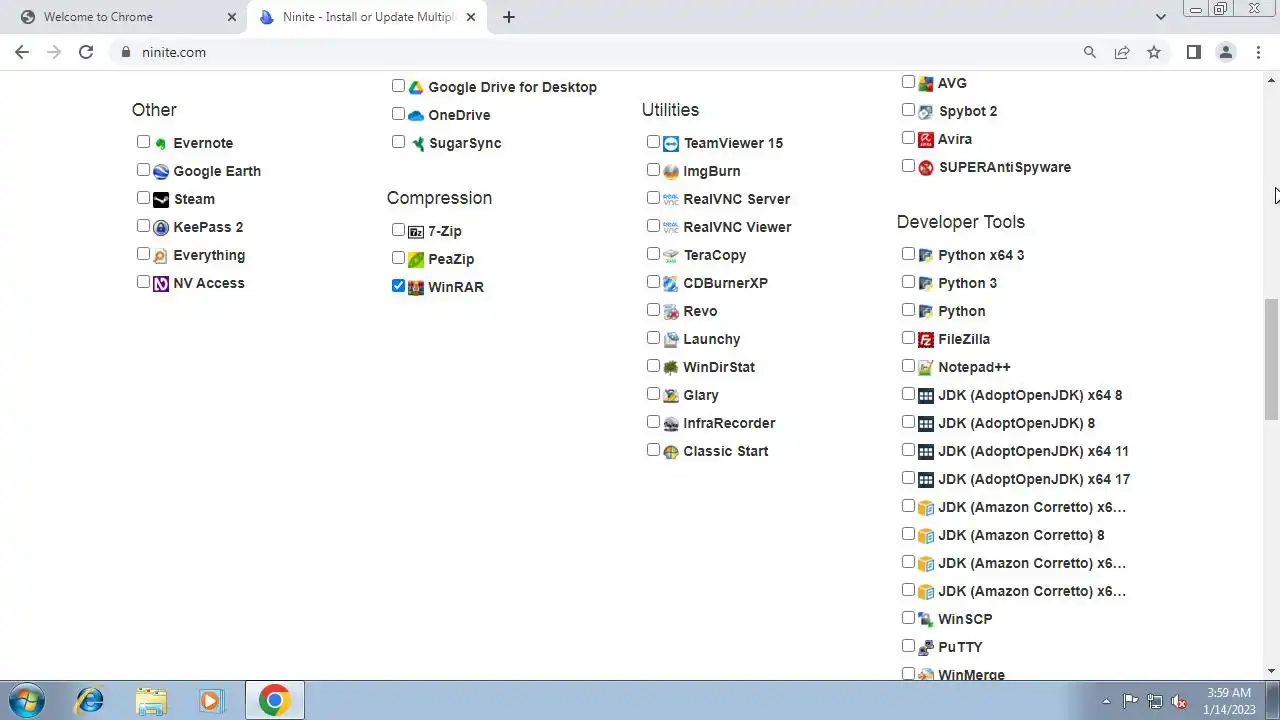Screen dimensions: 1280x720
Task: Click the RealVNC Viewer label
Action: [x=737, y=227]
